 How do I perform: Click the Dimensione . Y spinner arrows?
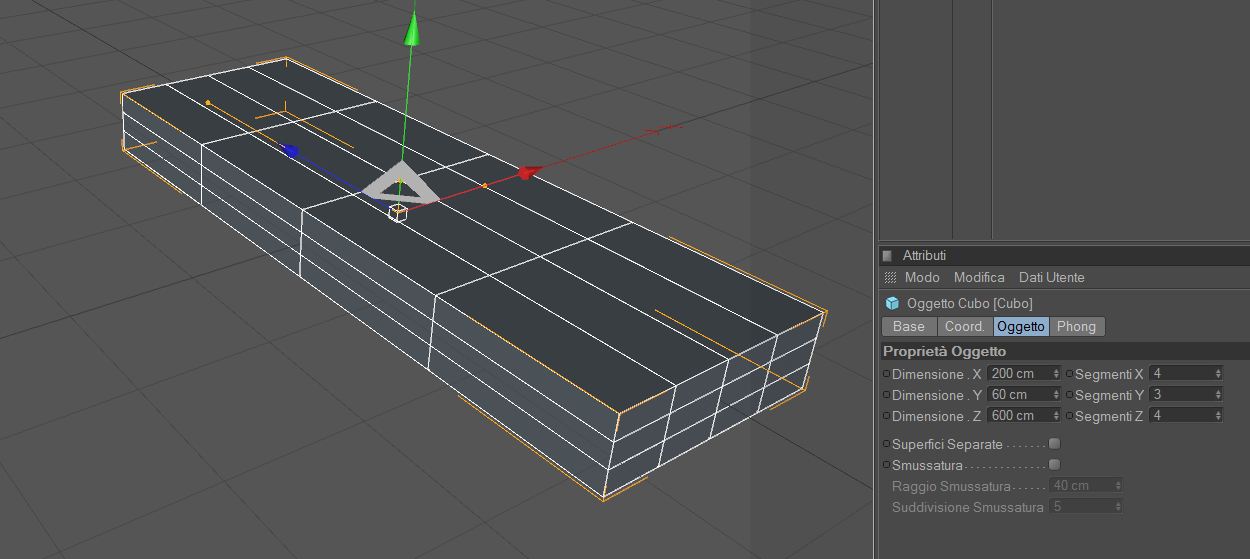(1056, 394)
